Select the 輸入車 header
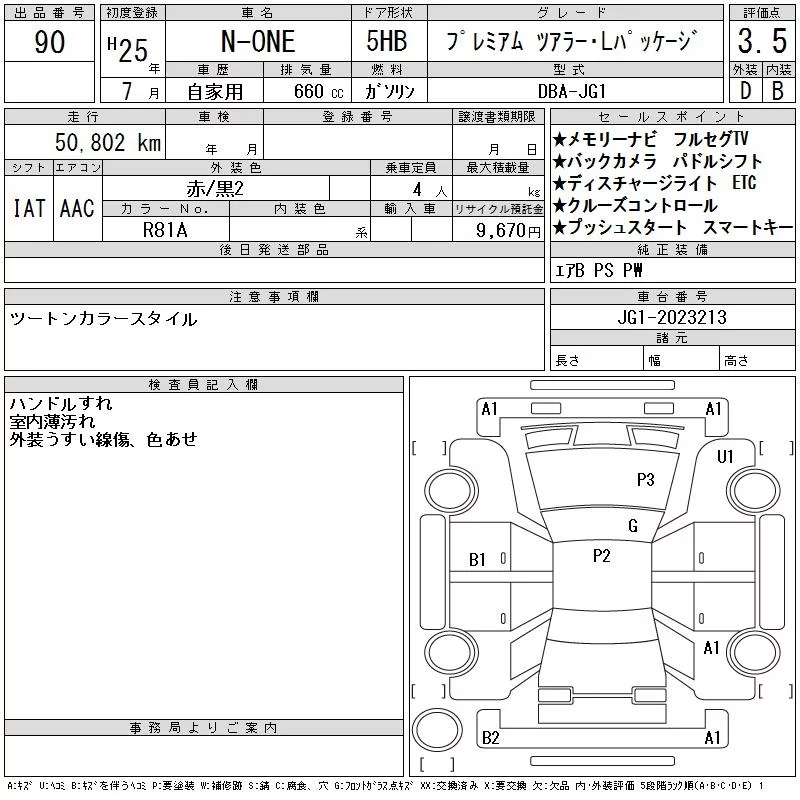Viewport: 800px width, 800px height. click(x=411, y=209)
